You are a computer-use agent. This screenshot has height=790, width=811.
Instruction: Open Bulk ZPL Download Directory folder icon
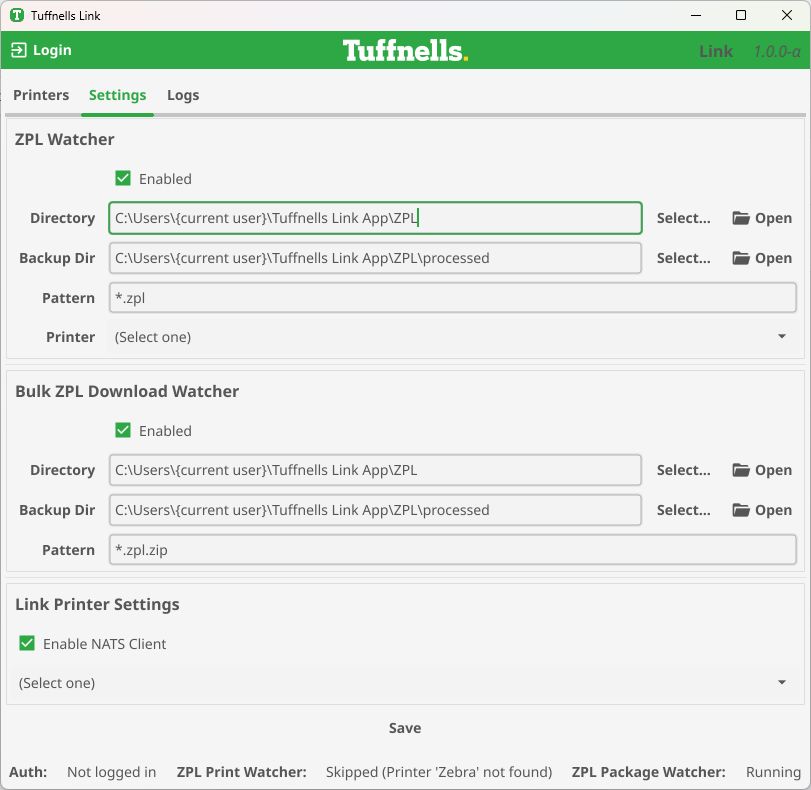tap(741, 470)
